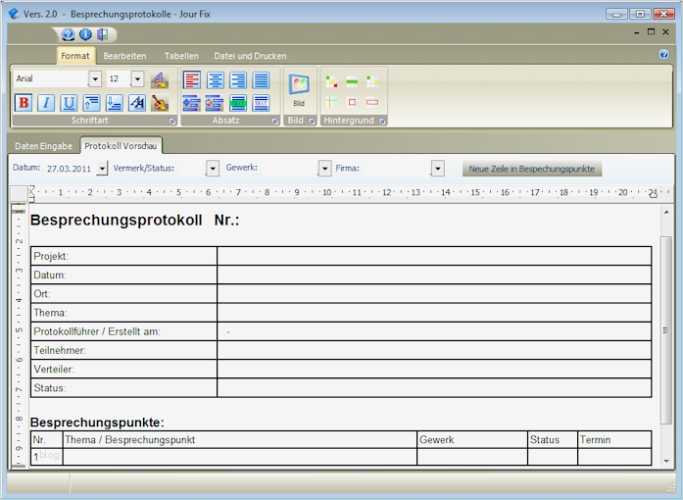Toggle italic text formatting

[46, 103]
